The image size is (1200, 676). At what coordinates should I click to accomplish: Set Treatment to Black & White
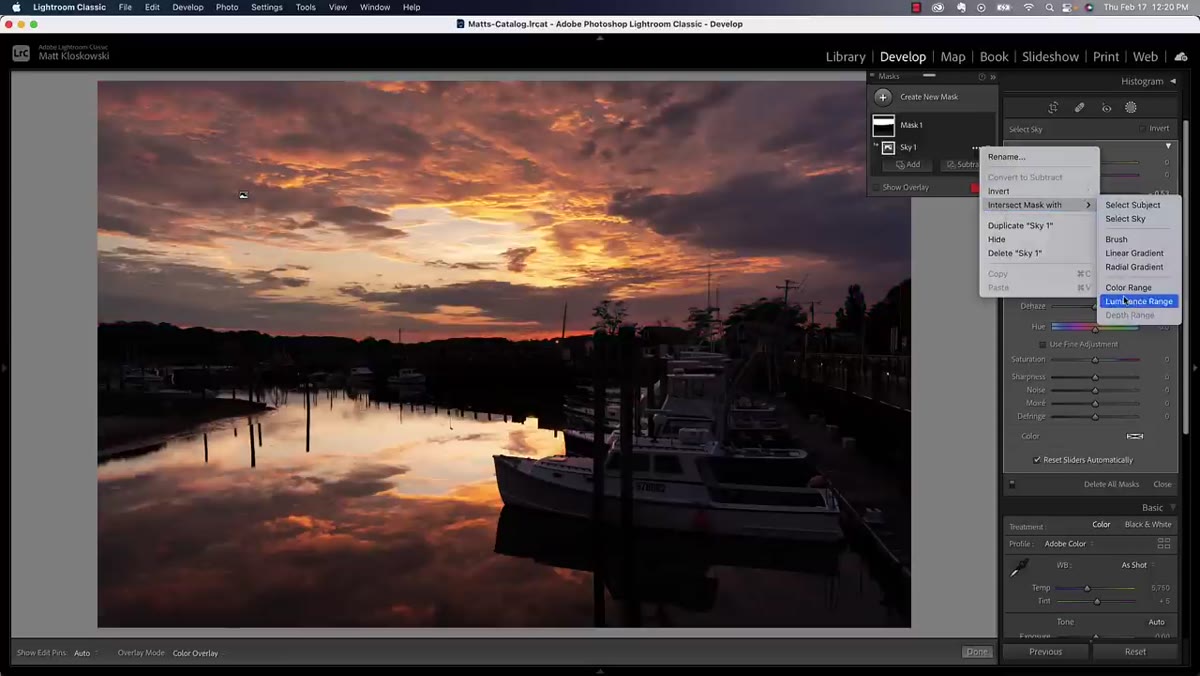1148,524
